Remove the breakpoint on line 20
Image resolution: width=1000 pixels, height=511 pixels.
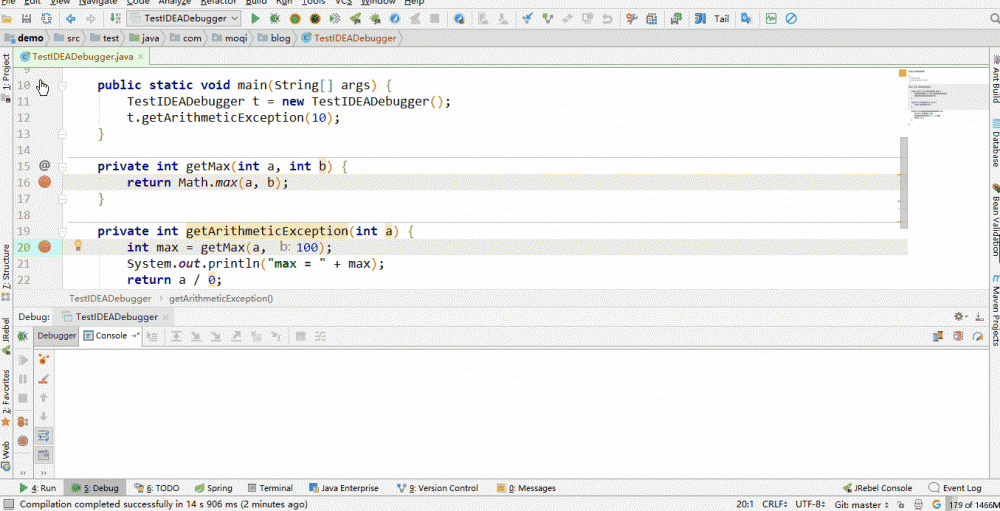[x=44, y=246]
